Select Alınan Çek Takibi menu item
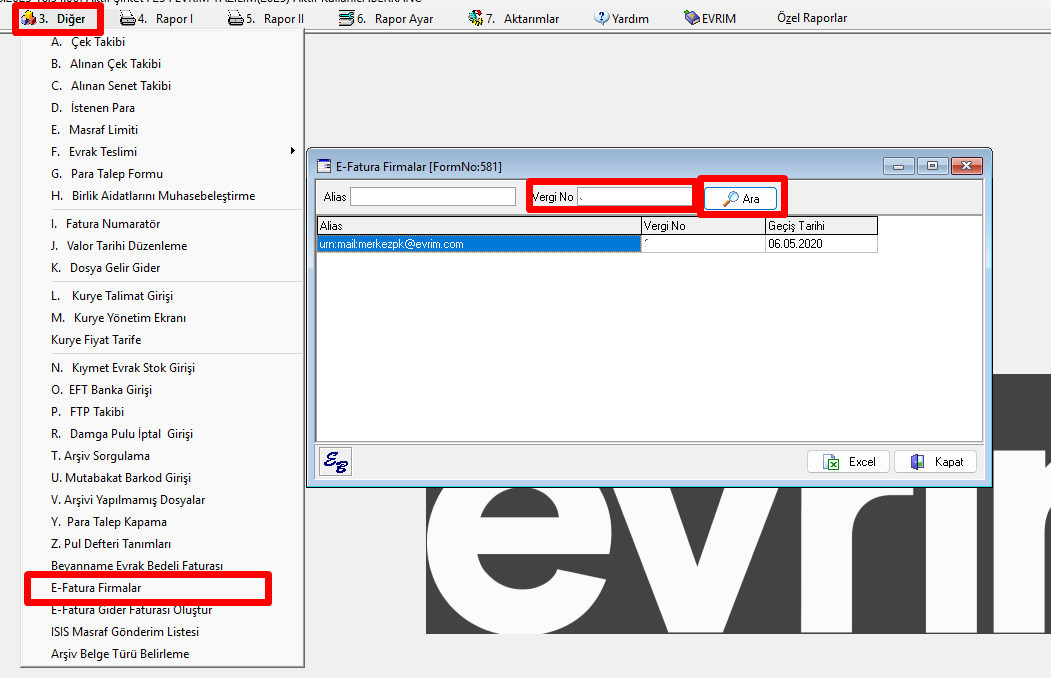This screenshot has width=1051, height=678. (x=162, y=64)
